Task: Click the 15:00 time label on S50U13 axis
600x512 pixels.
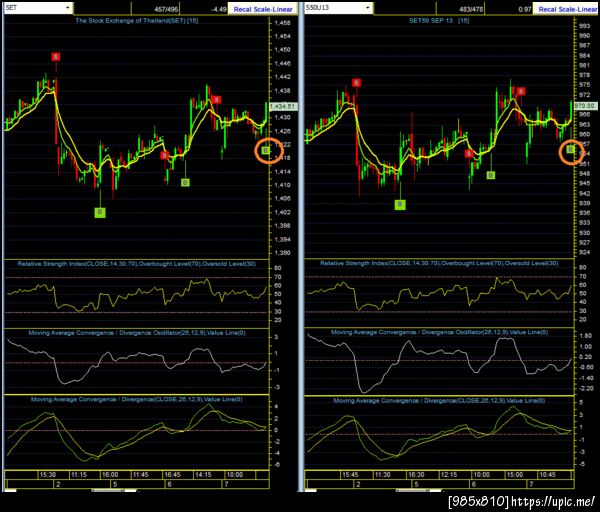Action: (x=515, y=474)
